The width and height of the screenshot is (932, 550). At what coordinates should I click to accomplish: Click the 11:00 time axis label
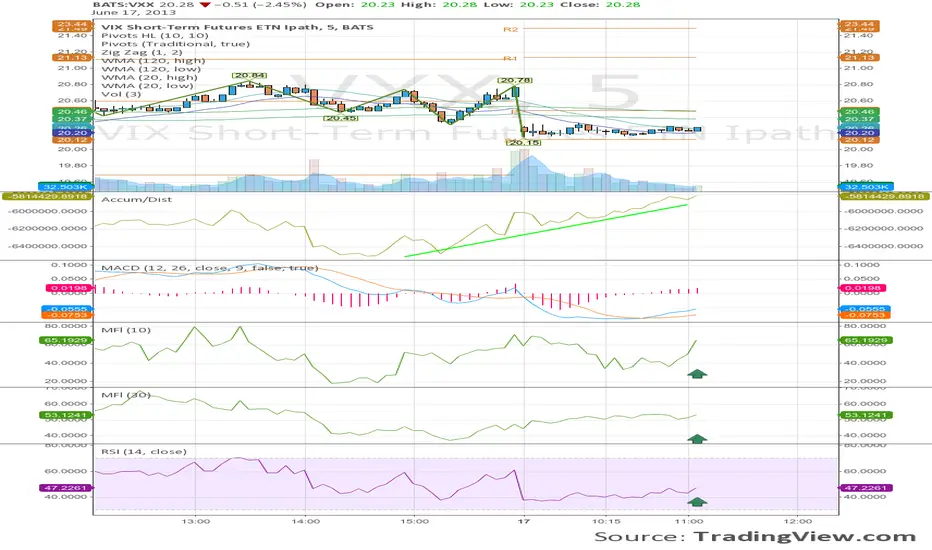pos(688,521)
